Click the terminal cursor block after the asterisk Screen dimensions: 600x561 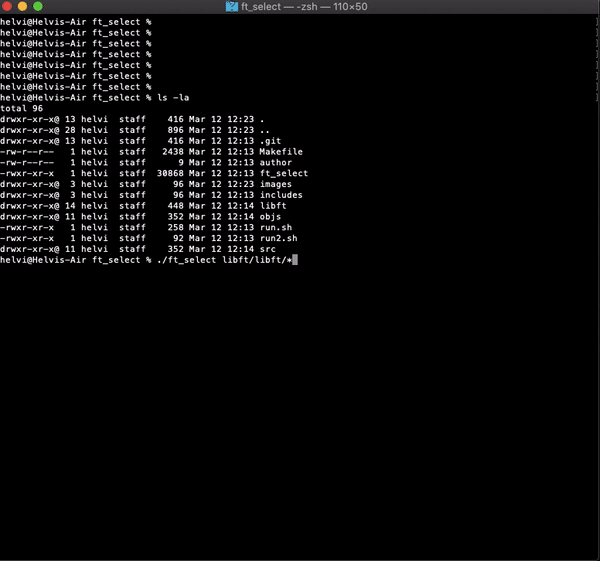pyautogui.click(x=295, y=260)
